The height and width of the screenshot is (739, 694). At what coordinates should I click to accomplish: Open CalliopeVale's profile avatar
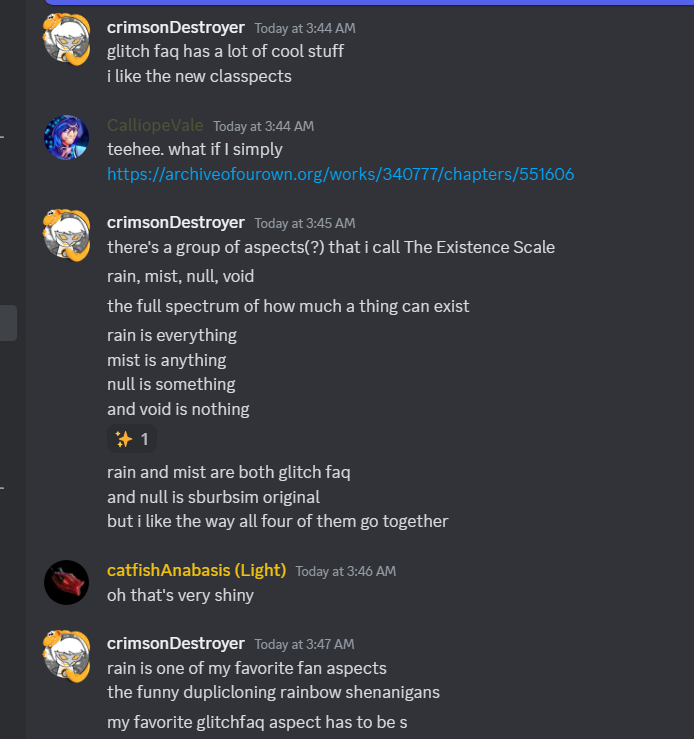tap(66, 137)
